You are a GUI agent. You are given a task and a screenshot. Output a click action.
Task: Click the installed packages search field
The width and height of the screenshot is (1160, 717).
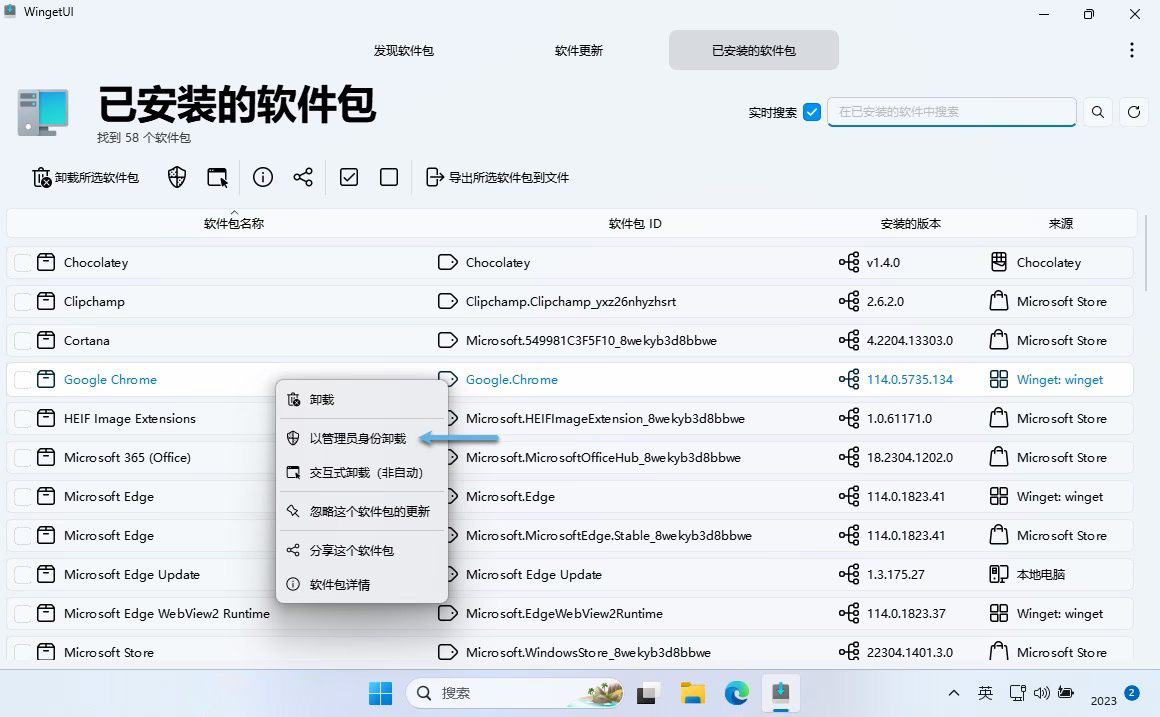[x=951, y=112]
